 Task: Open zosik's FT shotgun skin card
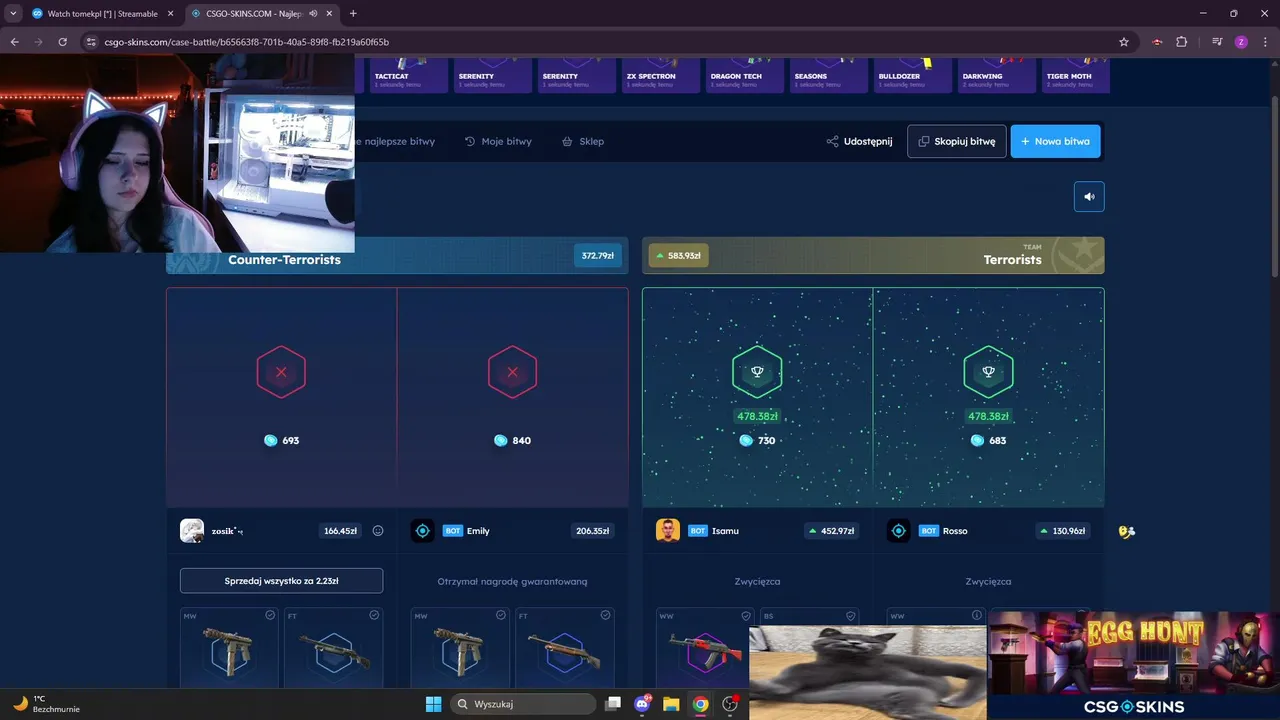point(333,647)
